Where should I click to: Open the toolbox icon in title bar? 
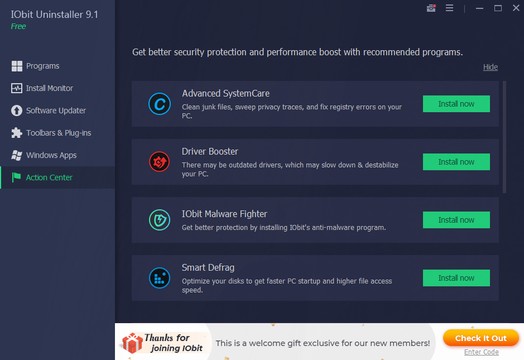pyautogui.click(x=431, y=8)
